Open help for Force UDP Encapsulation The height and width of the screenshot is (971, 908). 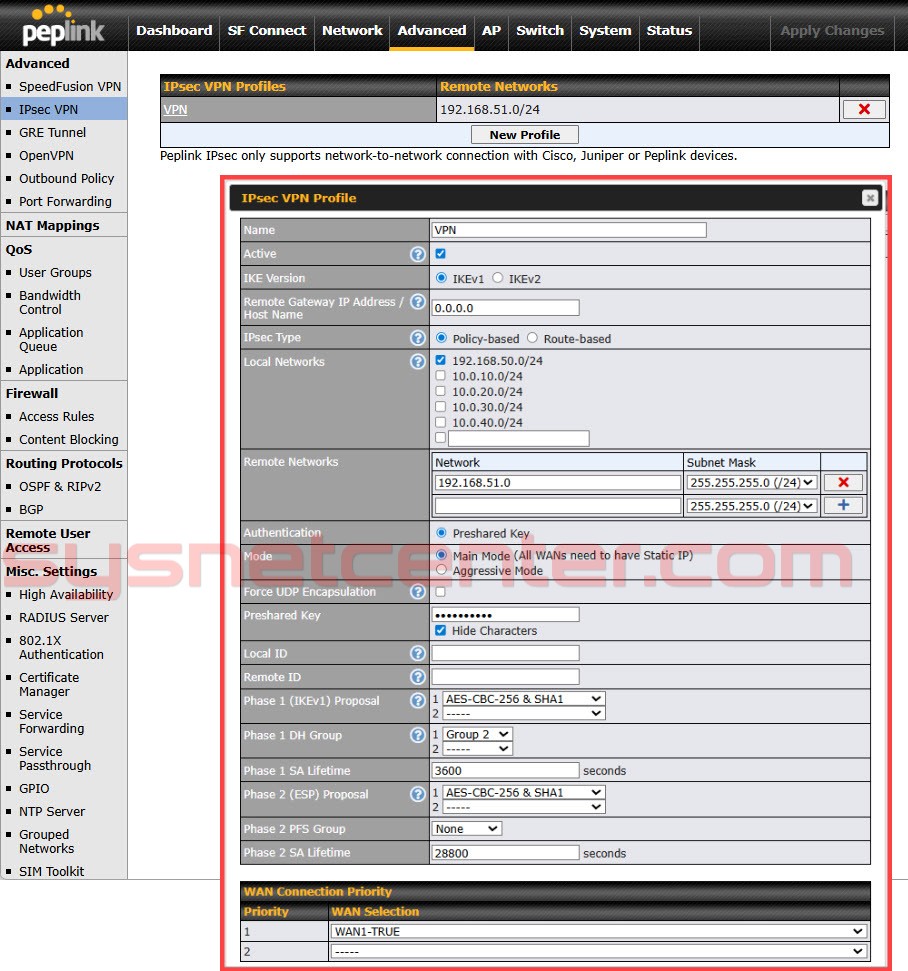[x=418, y=592]
